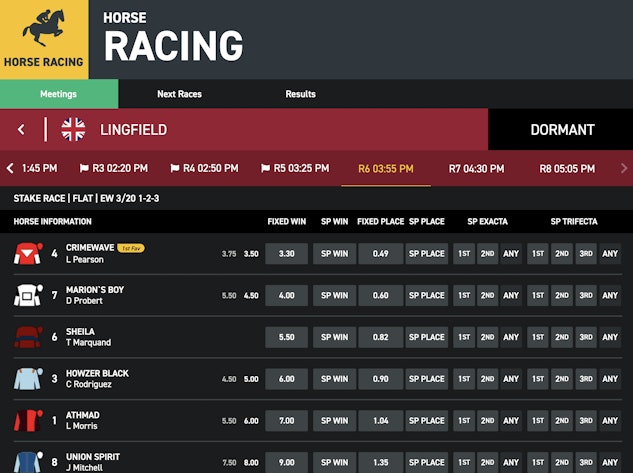
Task: Select the R7 04:30 PM race
Action: (476, 169)
